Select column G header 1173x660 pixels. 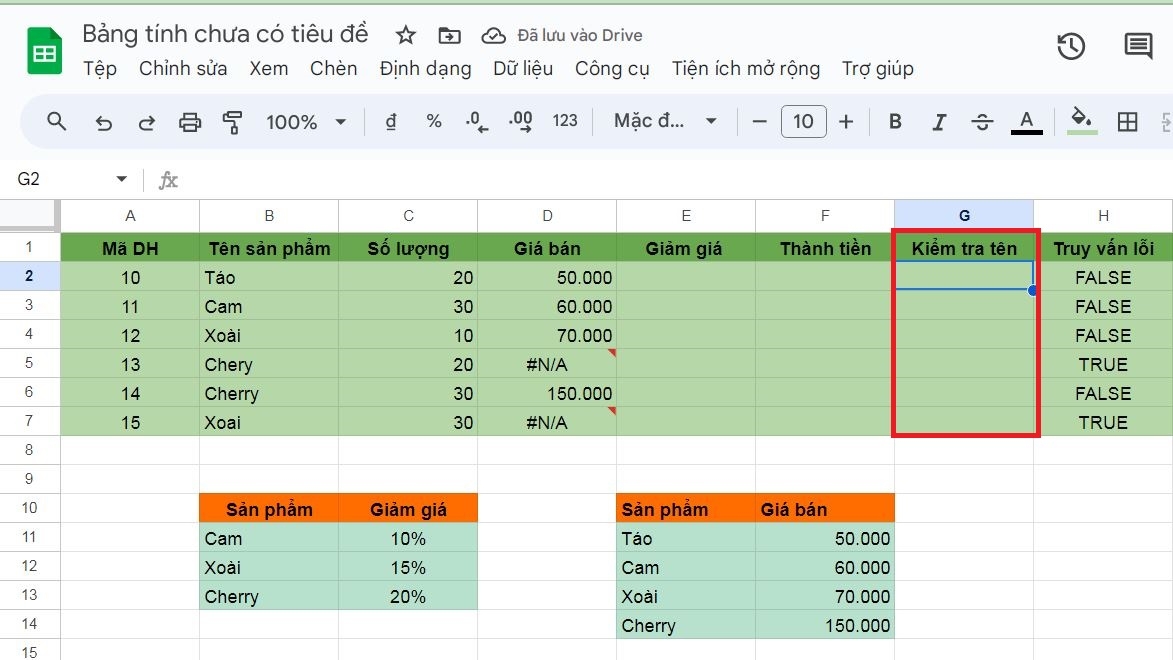[964, 216]
